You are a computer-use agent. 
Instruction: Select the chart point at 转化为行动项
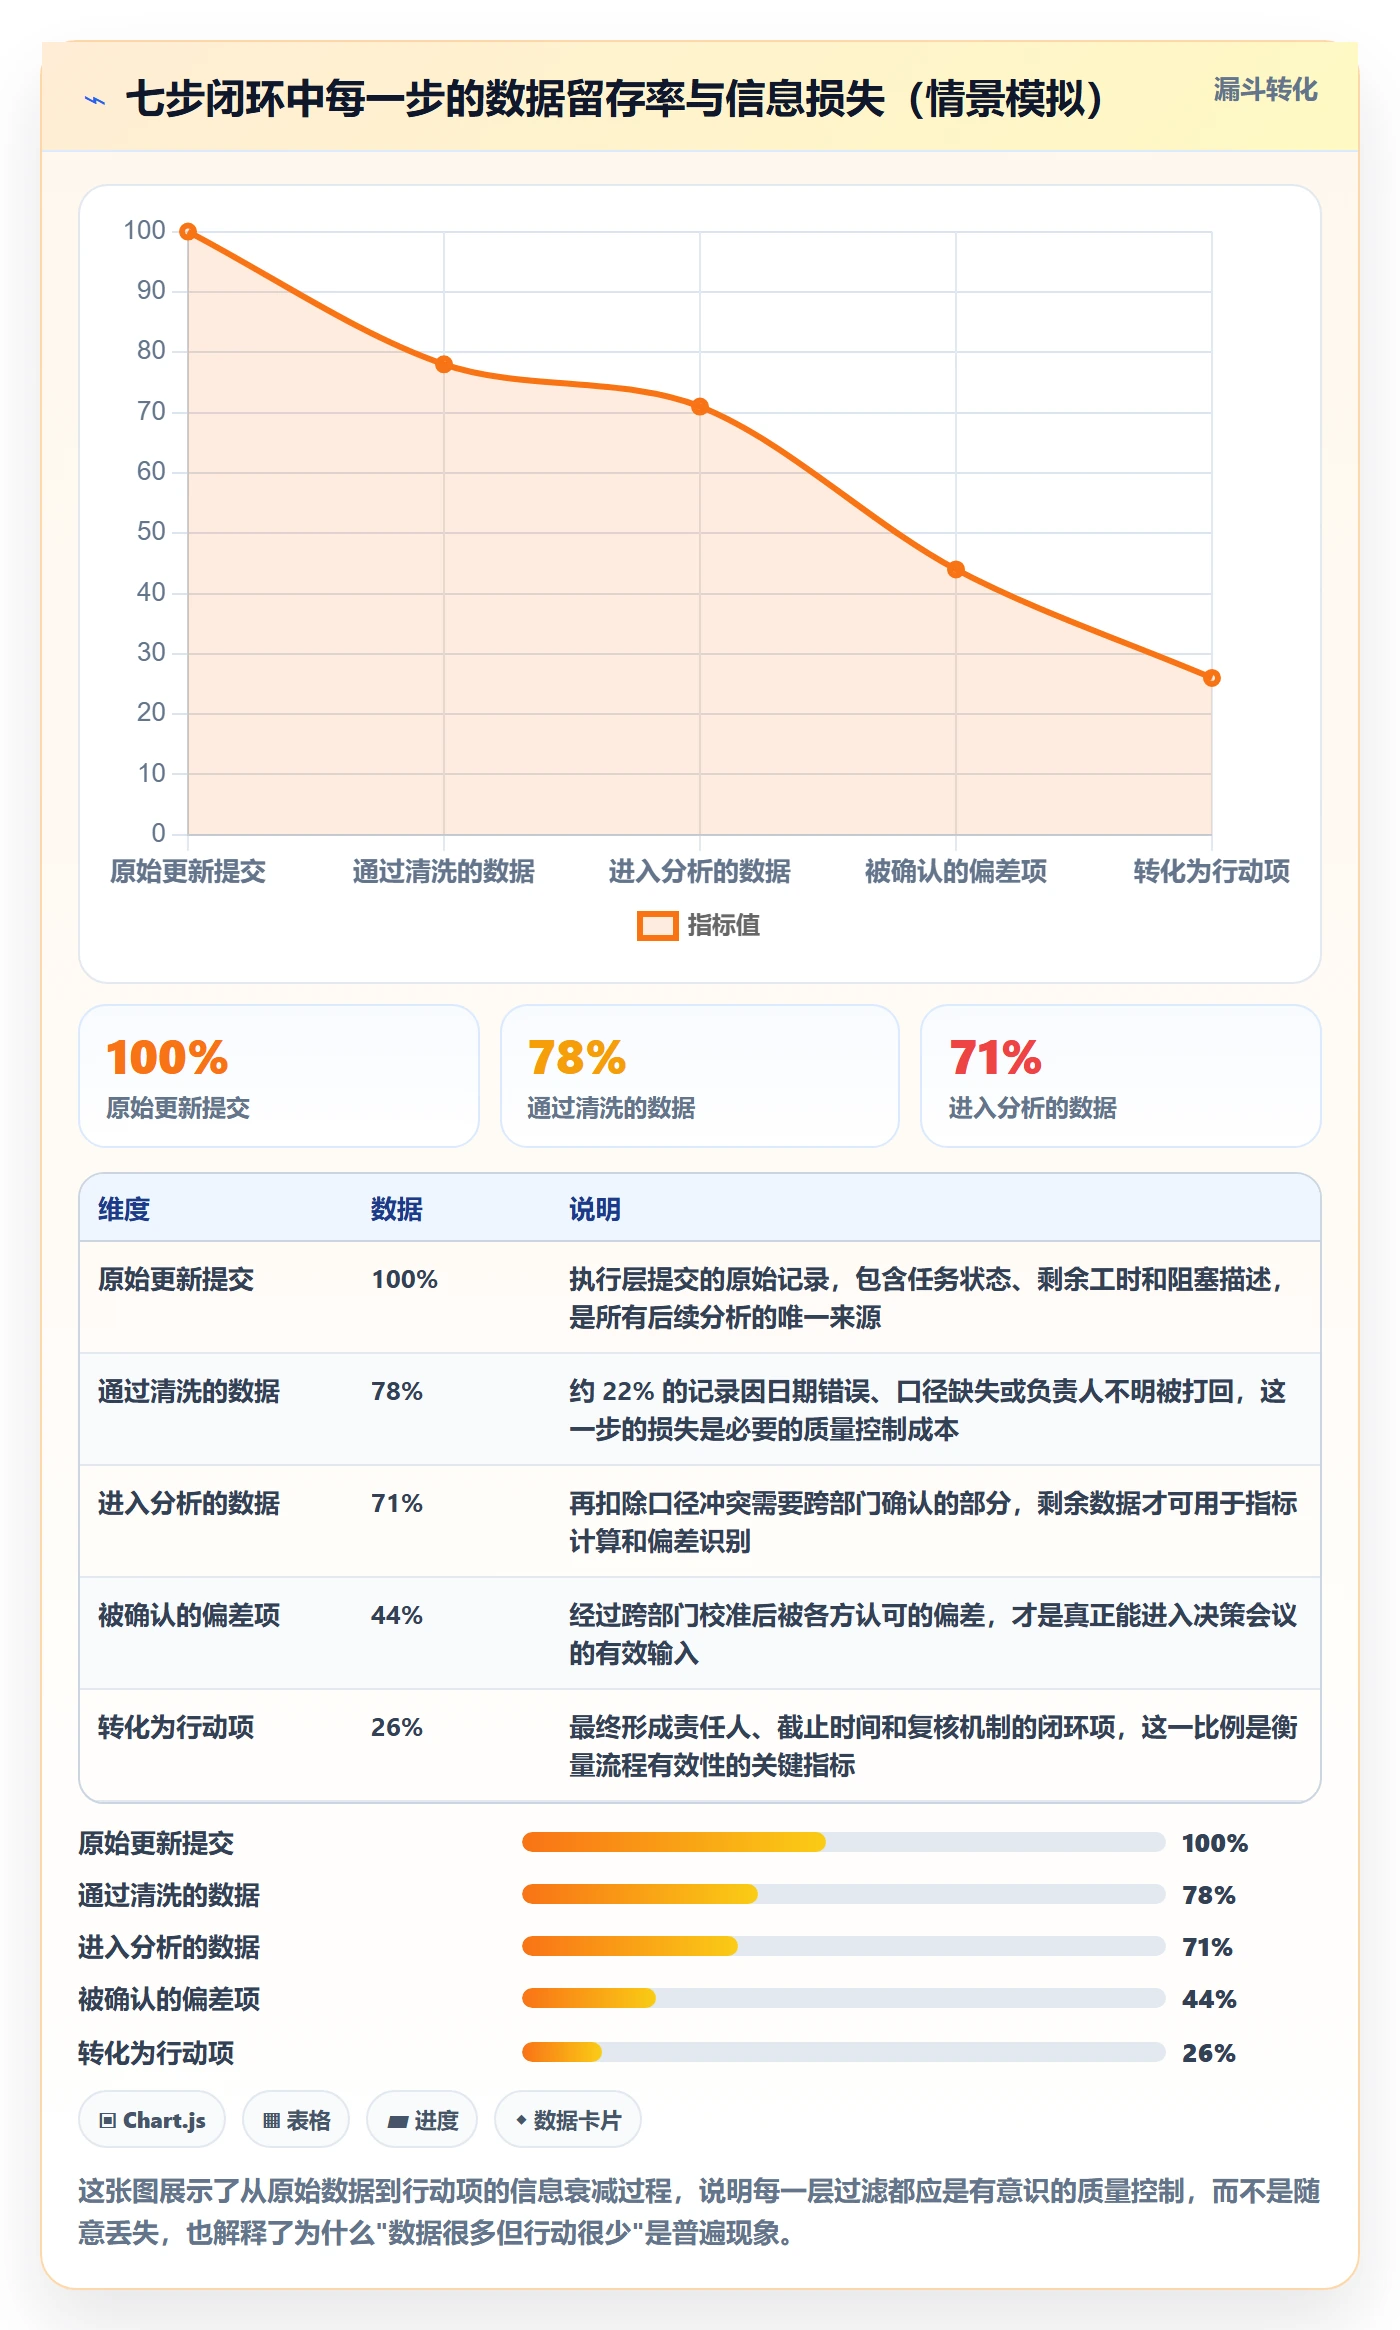pyautogui.click(x=1212, y=678)
